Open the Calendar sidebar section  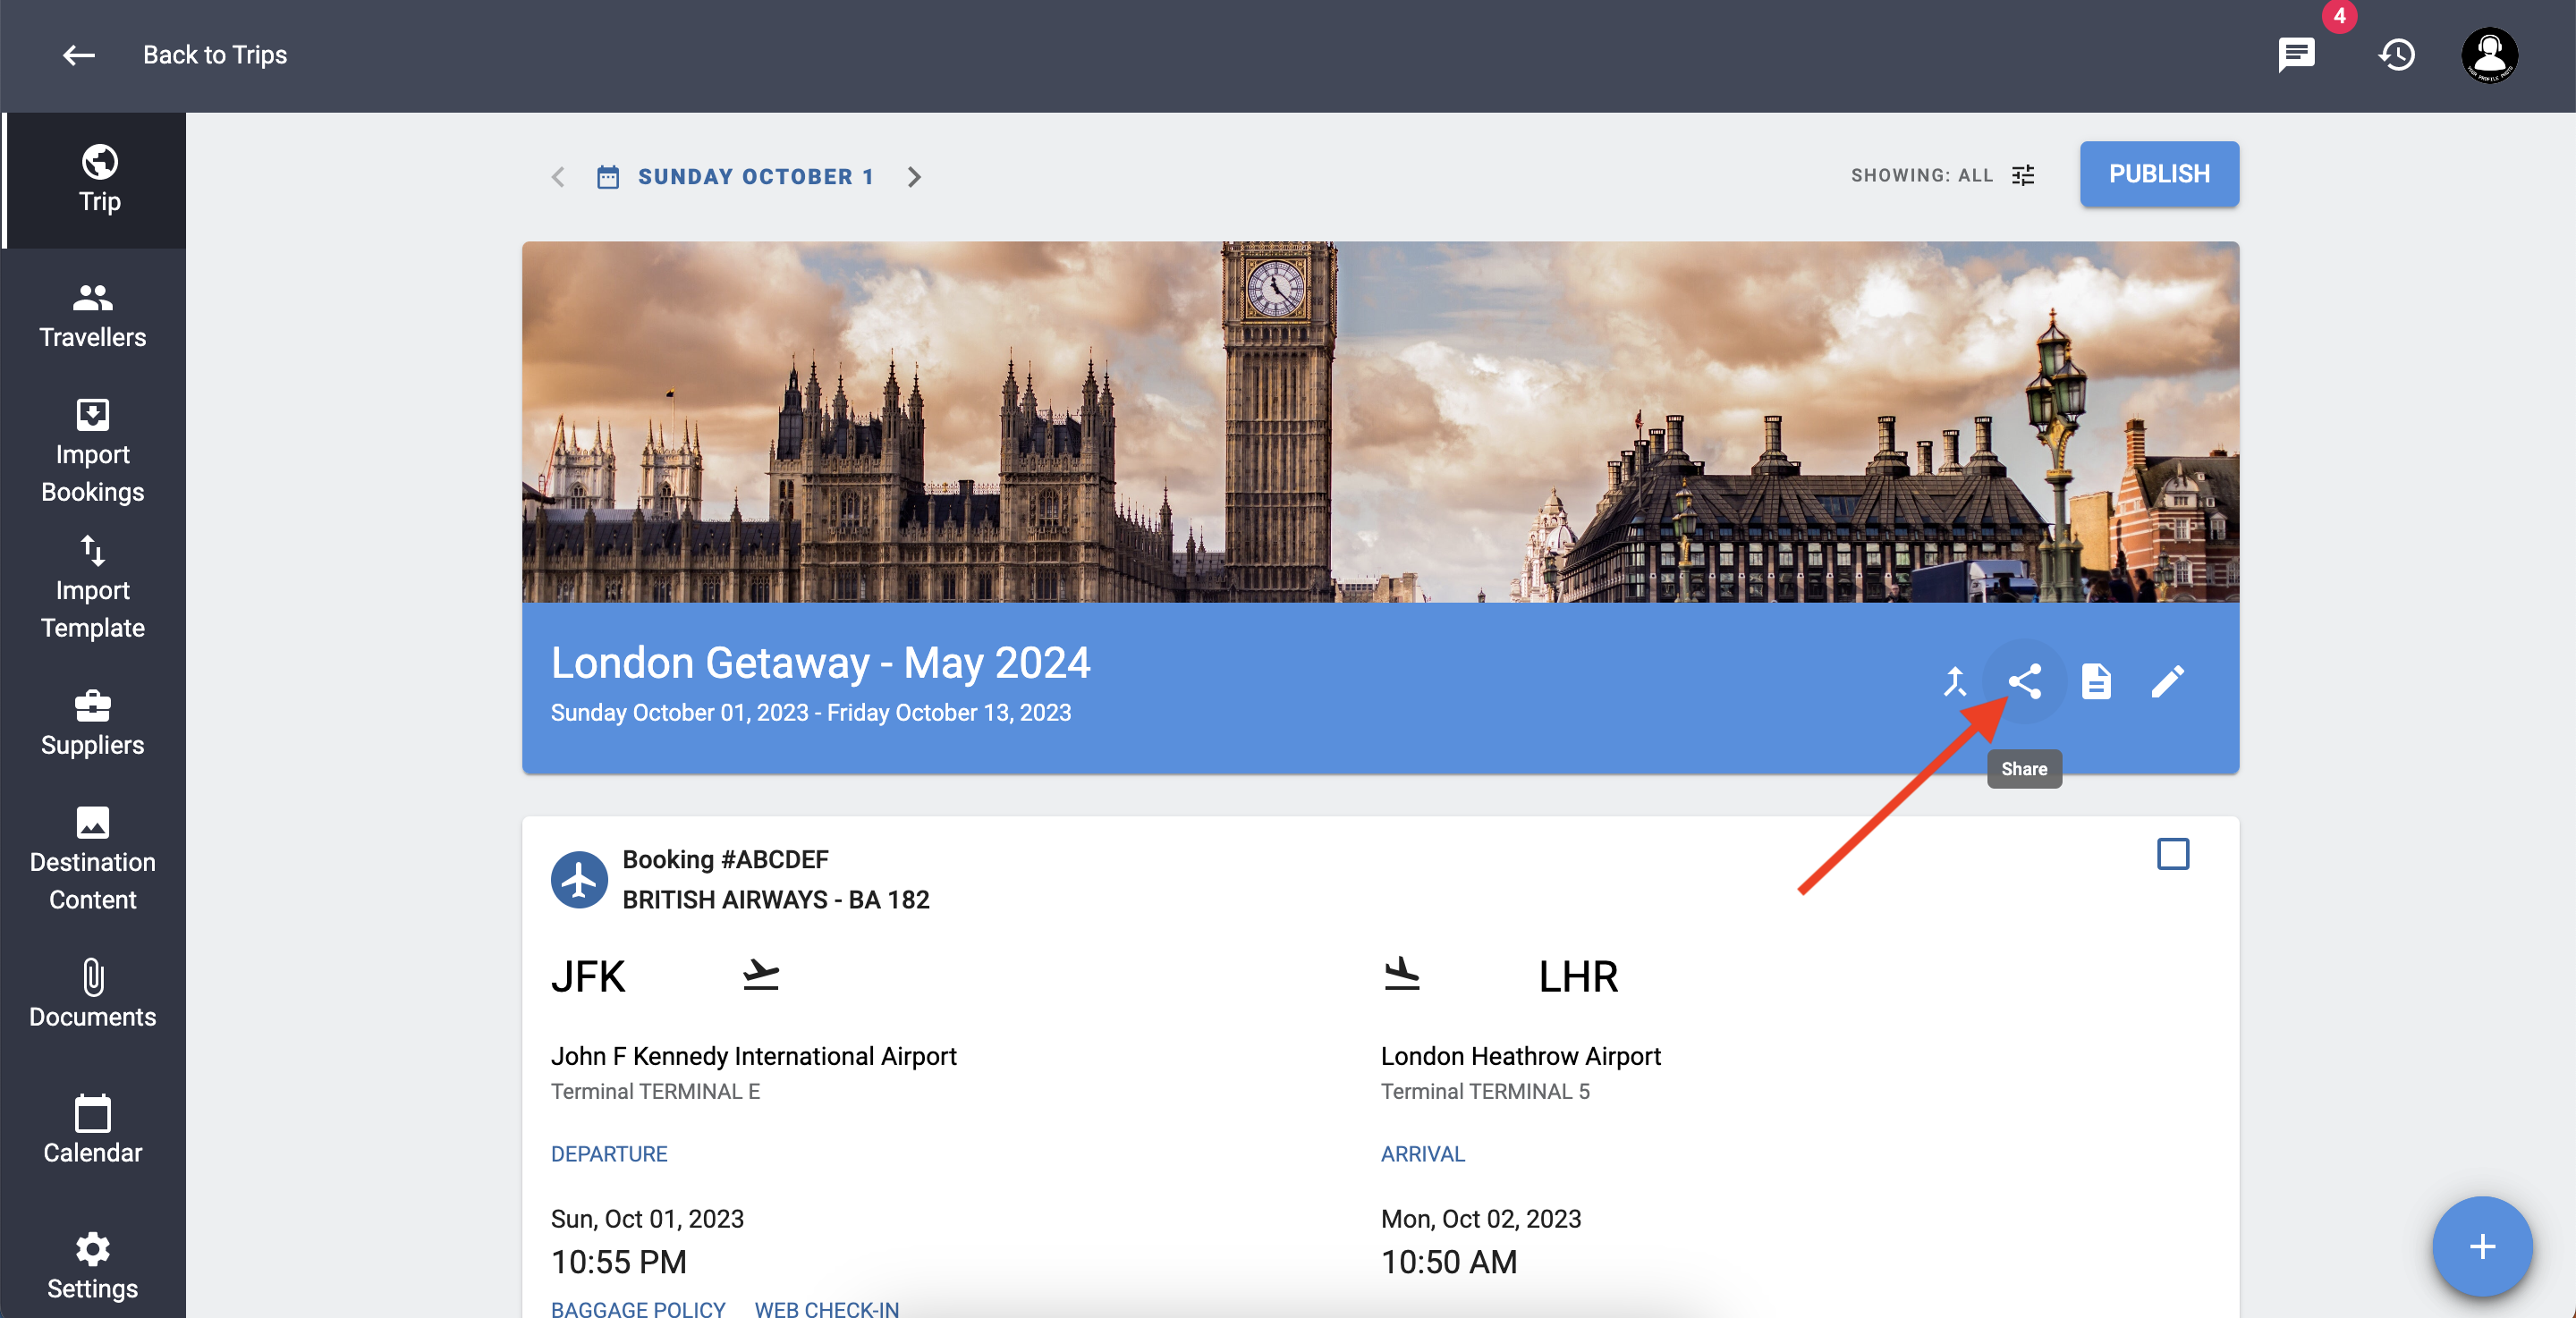(93, 1131)
